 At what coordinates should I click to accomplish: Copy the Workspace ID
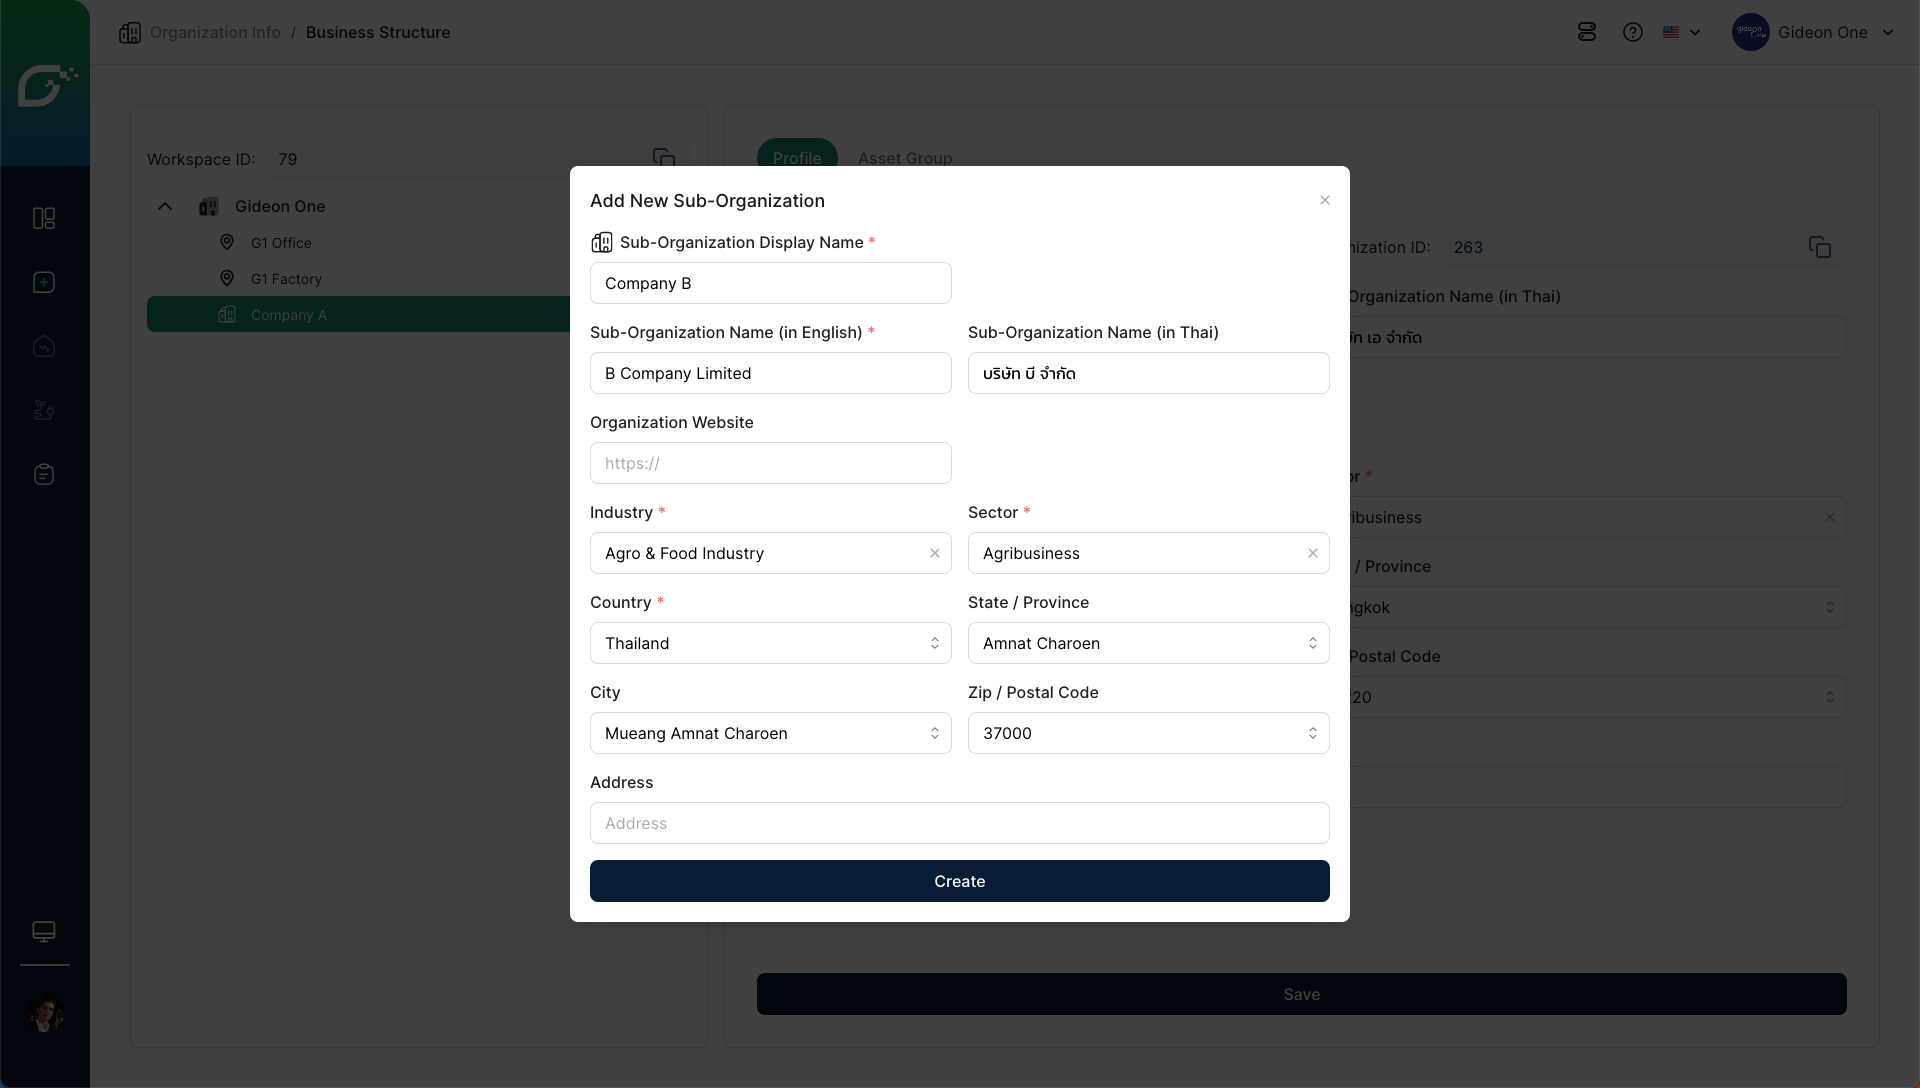pos(664,158)
